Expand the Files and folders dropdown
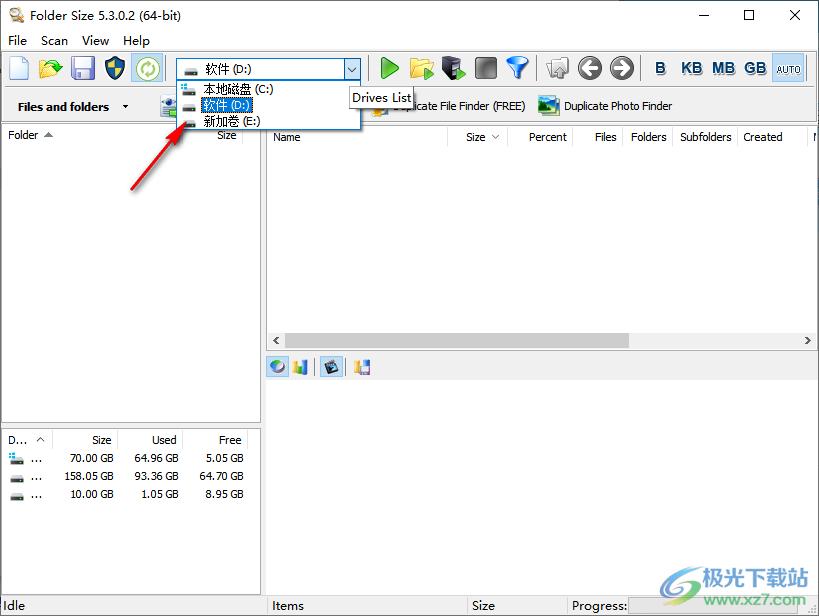The height and width of the screenshot is (616, 819). click(125, 107)
